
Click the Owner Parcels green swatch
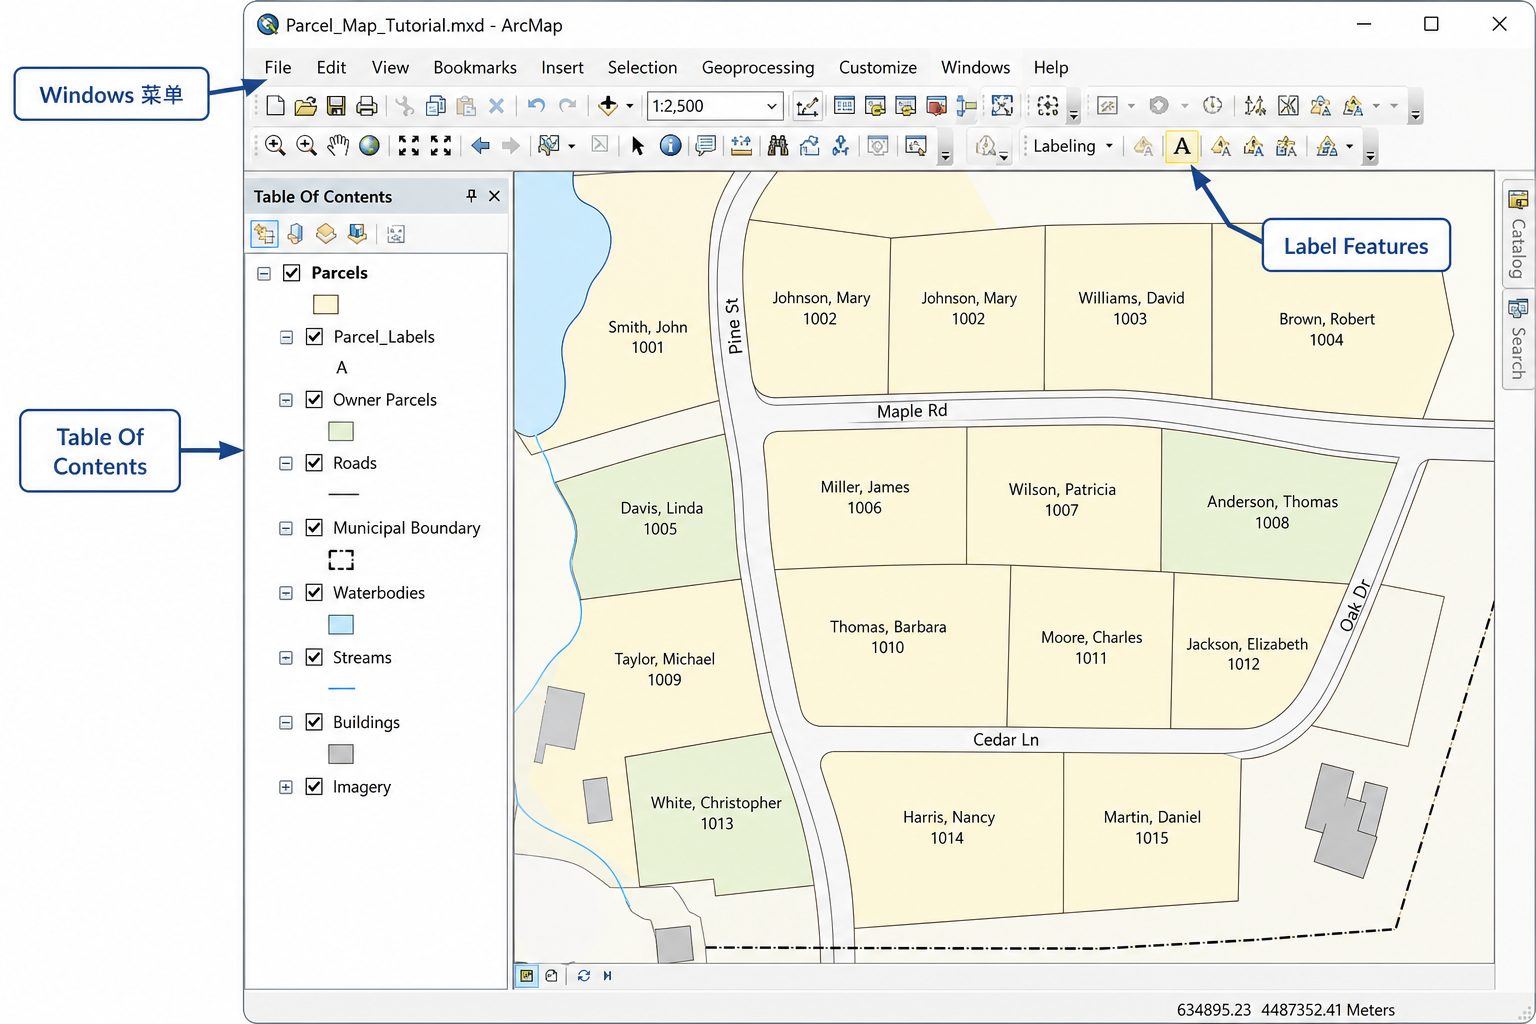[341, 431]
